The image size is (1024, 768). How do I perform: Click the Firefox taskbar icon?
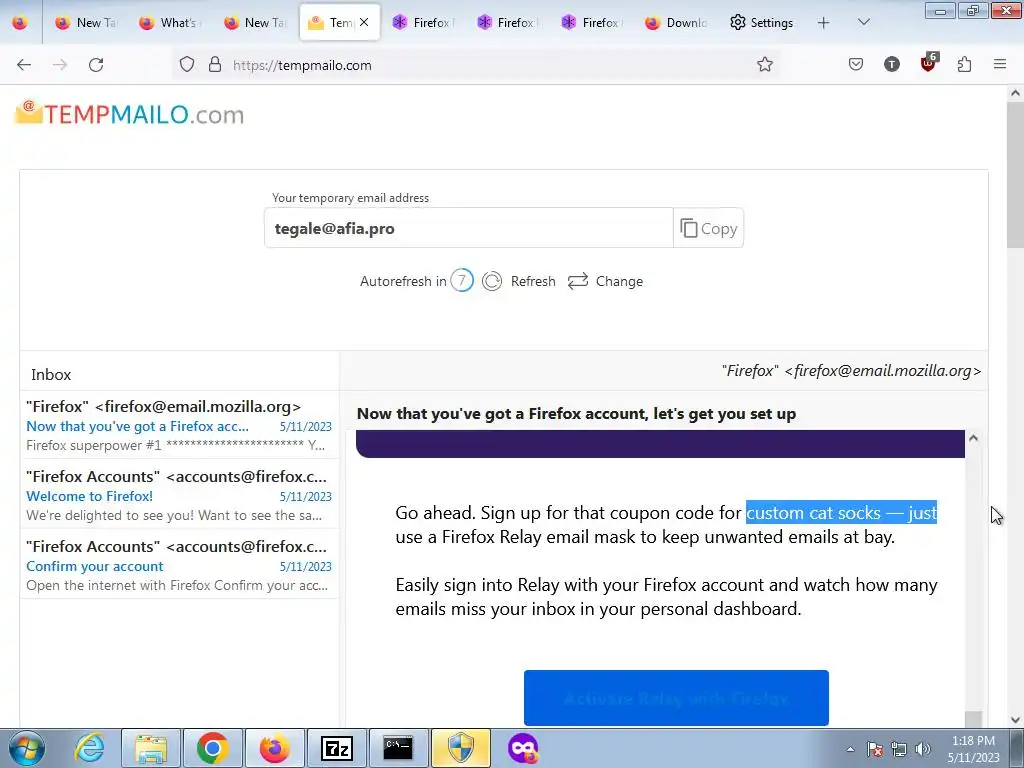(274, 748)
